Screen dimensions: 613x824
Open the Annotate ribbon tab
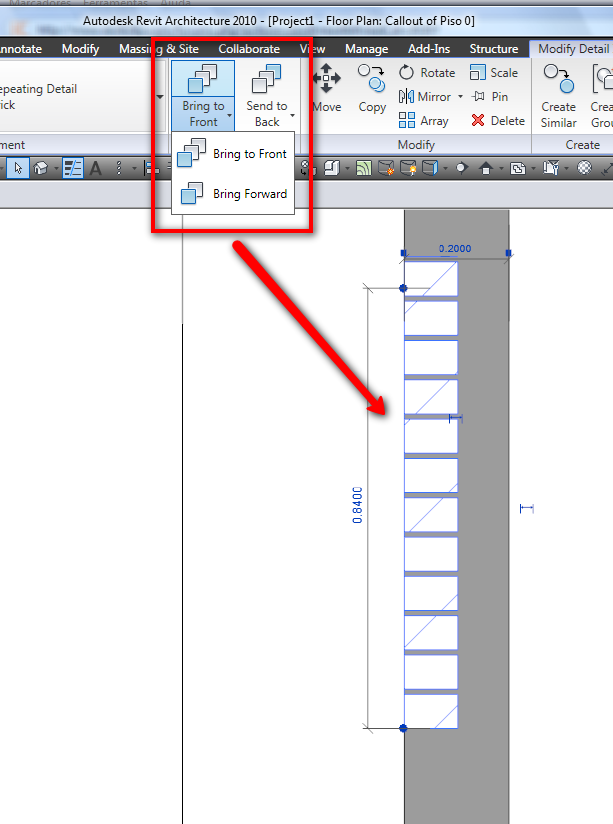(20, 49)
